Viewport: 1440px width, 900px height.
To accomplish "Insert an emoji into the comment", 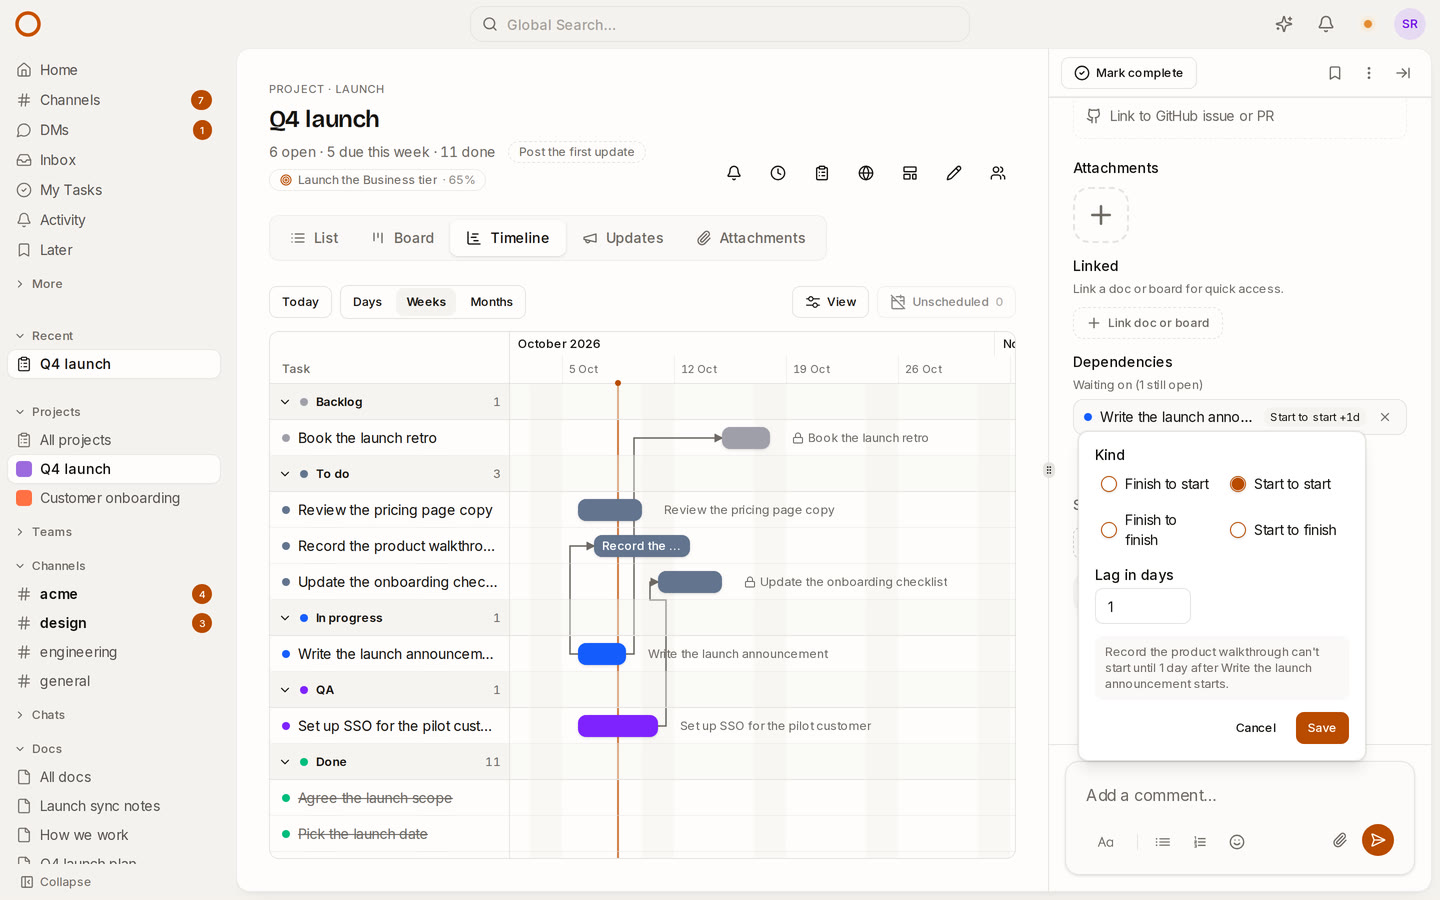I will (x=1237, y=842).
